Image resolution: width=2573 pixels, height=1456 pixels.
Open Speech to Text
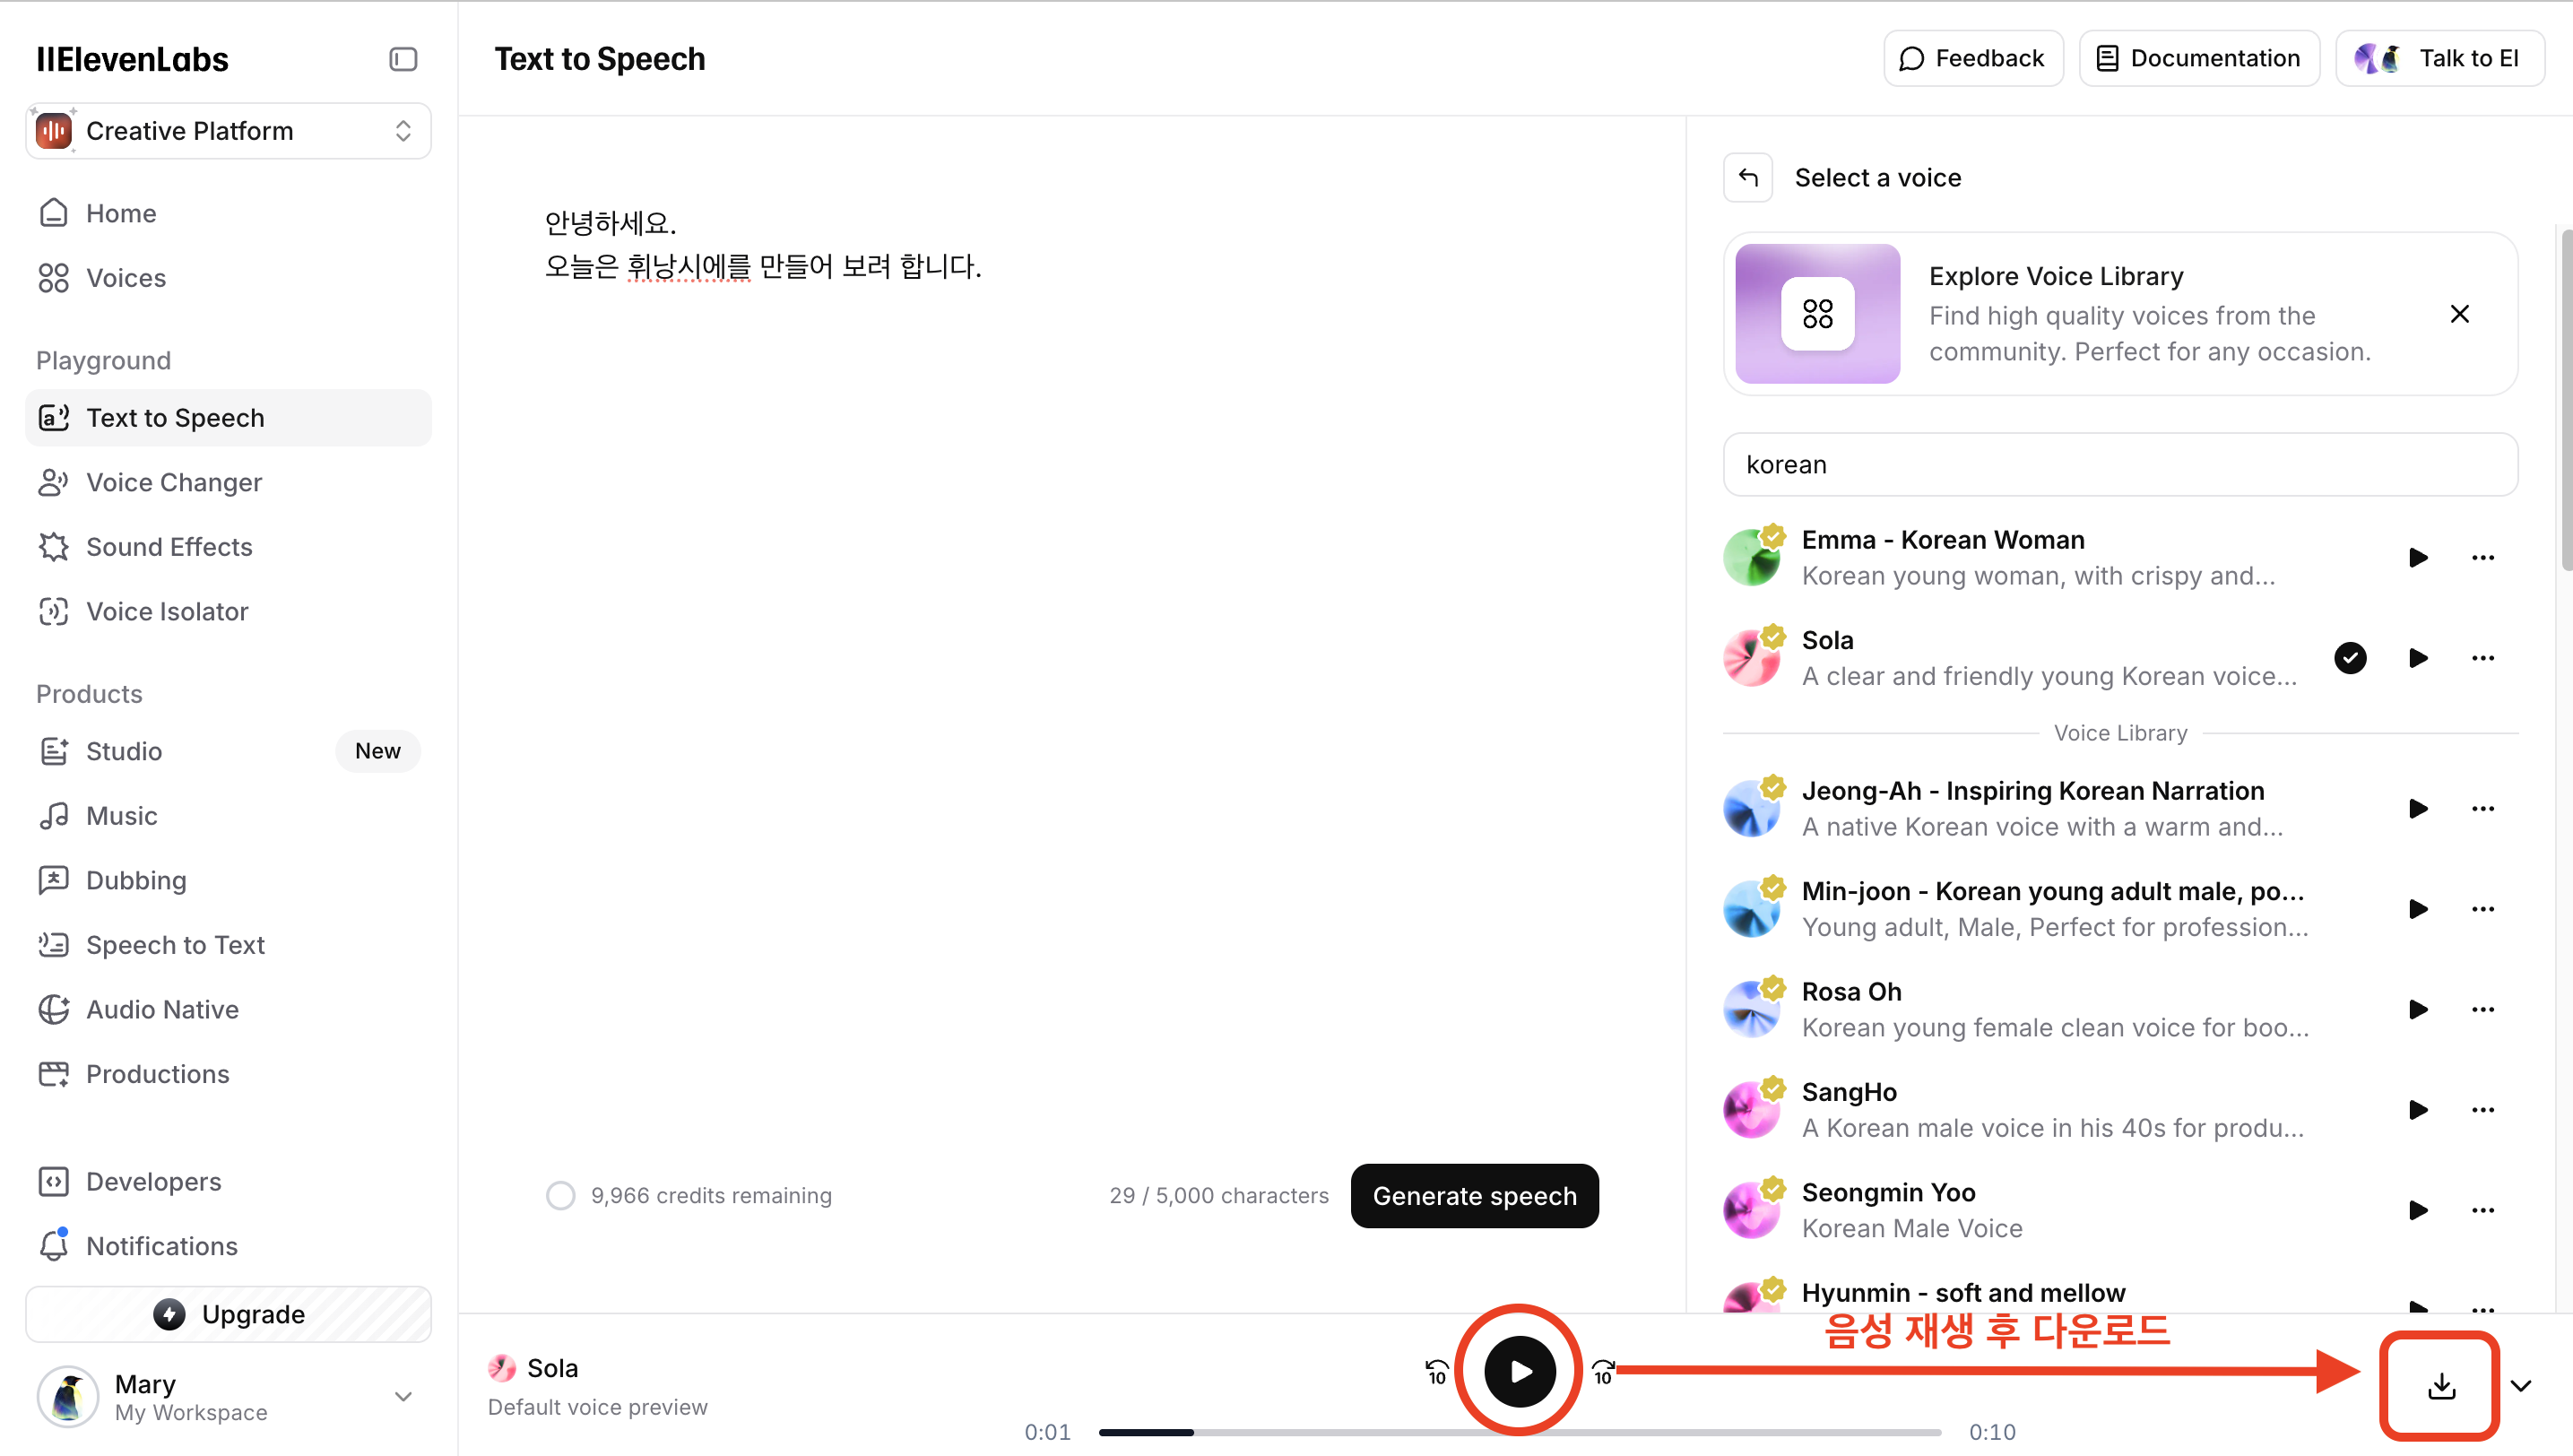point(175,944)
